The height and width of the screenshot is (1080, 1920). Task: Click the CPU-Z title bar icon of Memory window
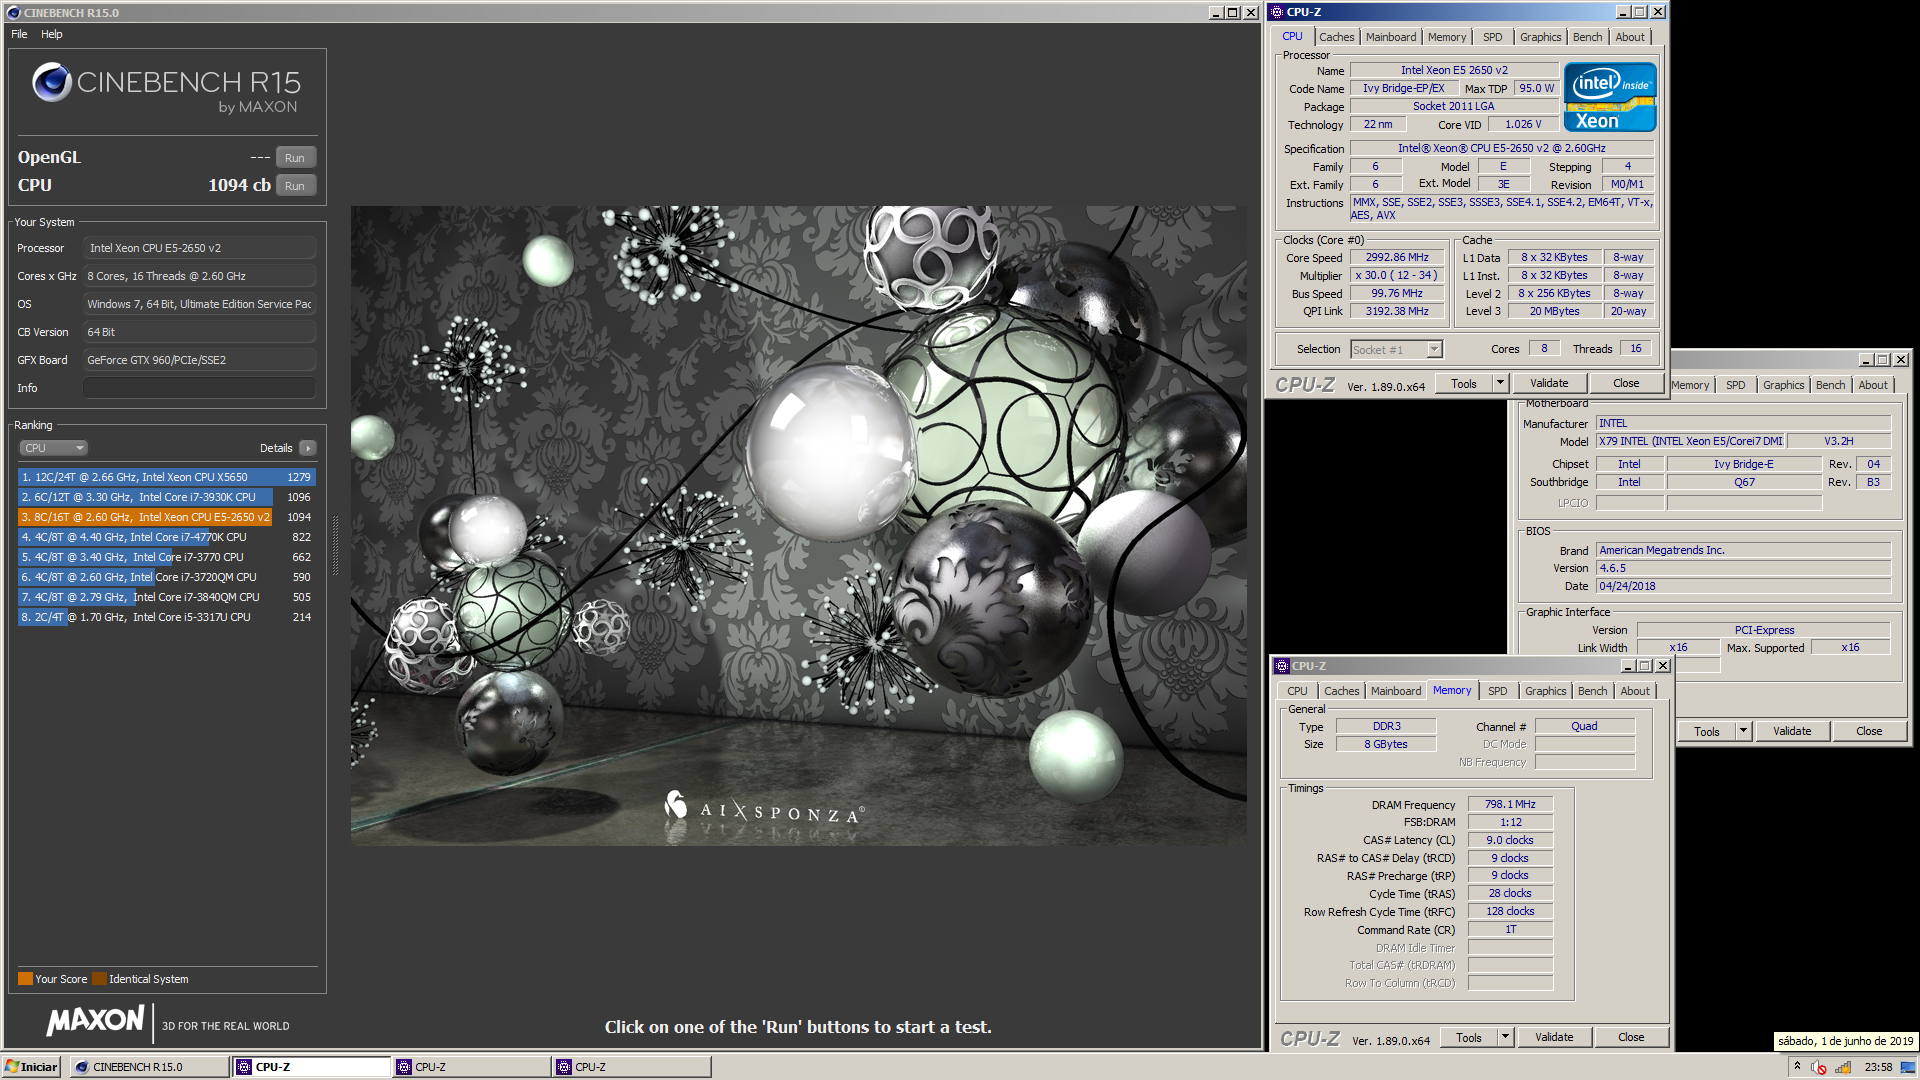click(x=1282, y=666)
